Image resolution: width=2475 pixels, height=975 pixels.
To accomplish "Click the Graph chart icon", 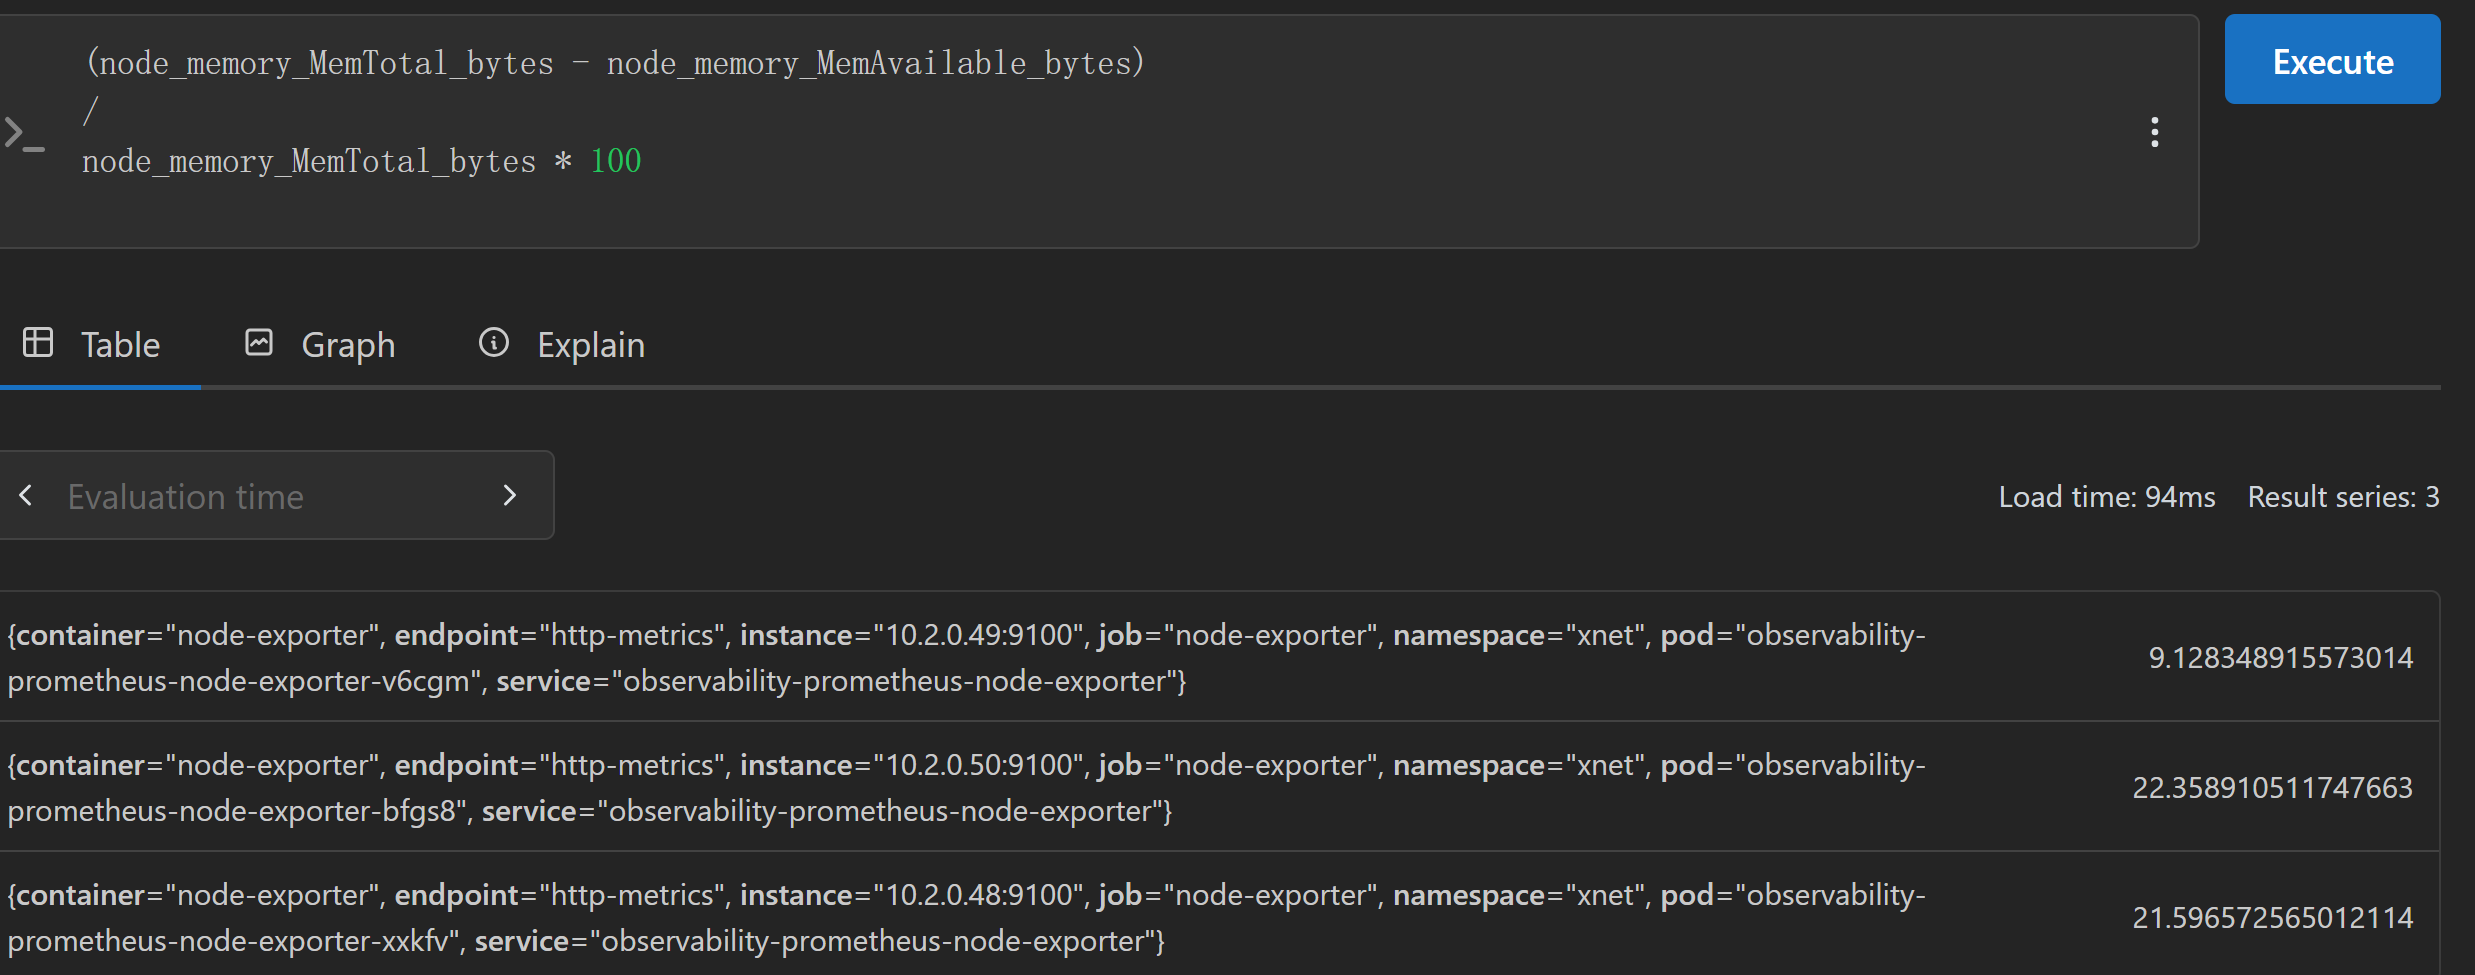I will 259,343.
